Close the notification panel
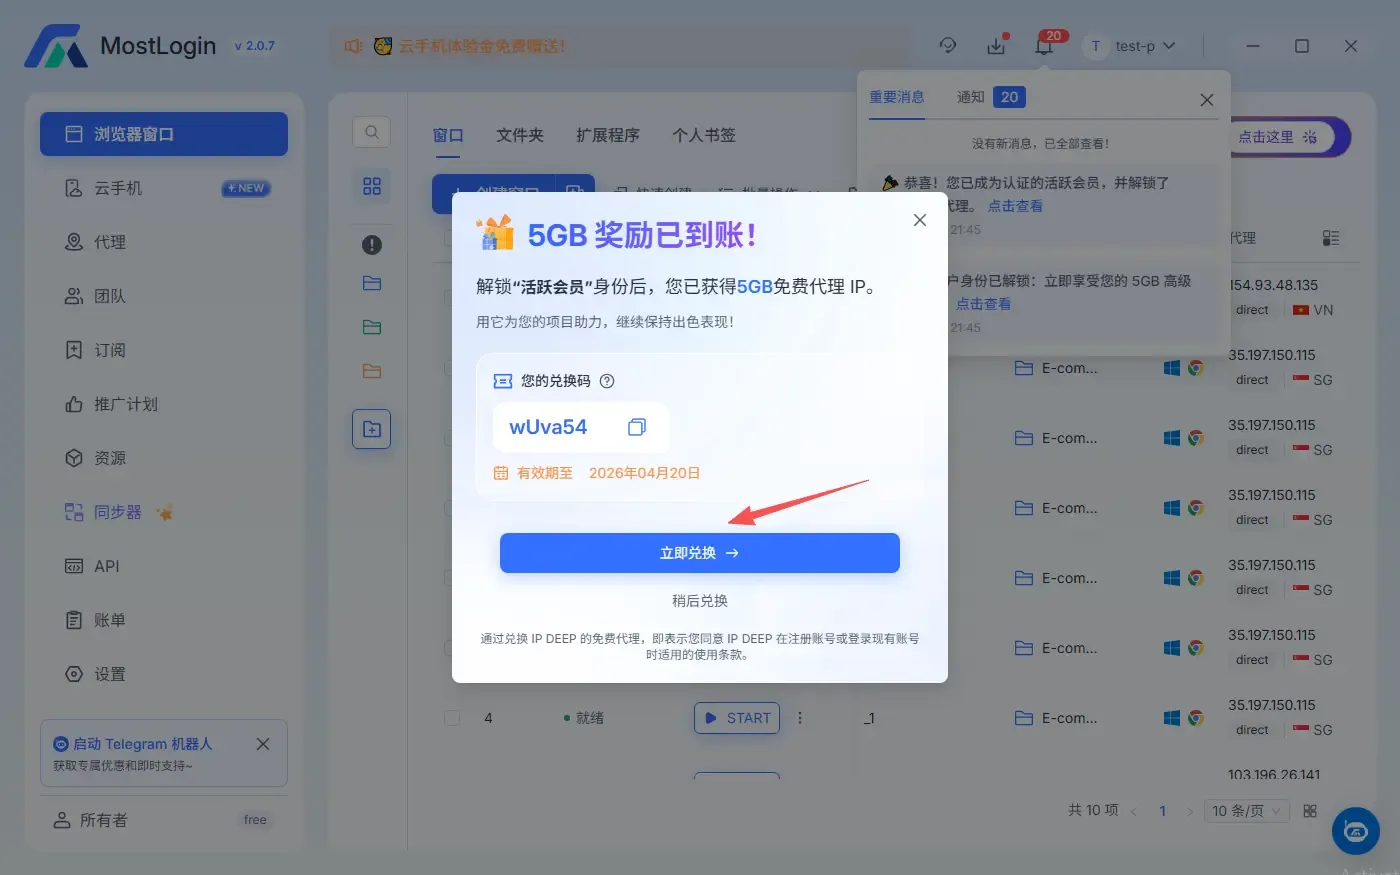Screen dimensions: 1400x875 point(1207,100)
